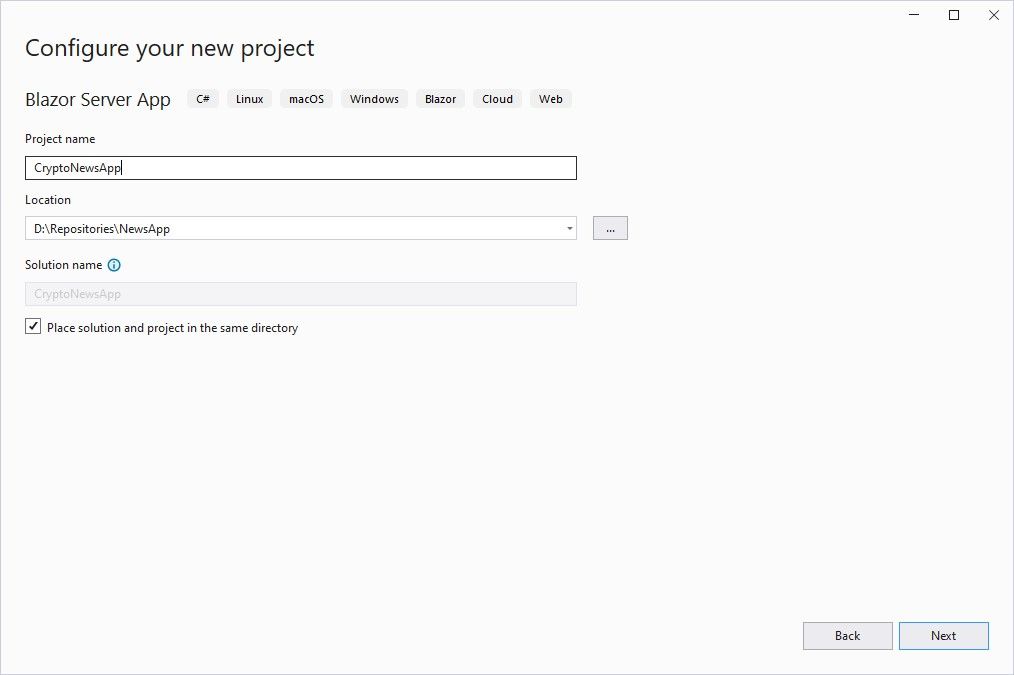Click the Linux platform tag
The width and height of the screenshot is (1014, 675).
click(x=248, y=98)
